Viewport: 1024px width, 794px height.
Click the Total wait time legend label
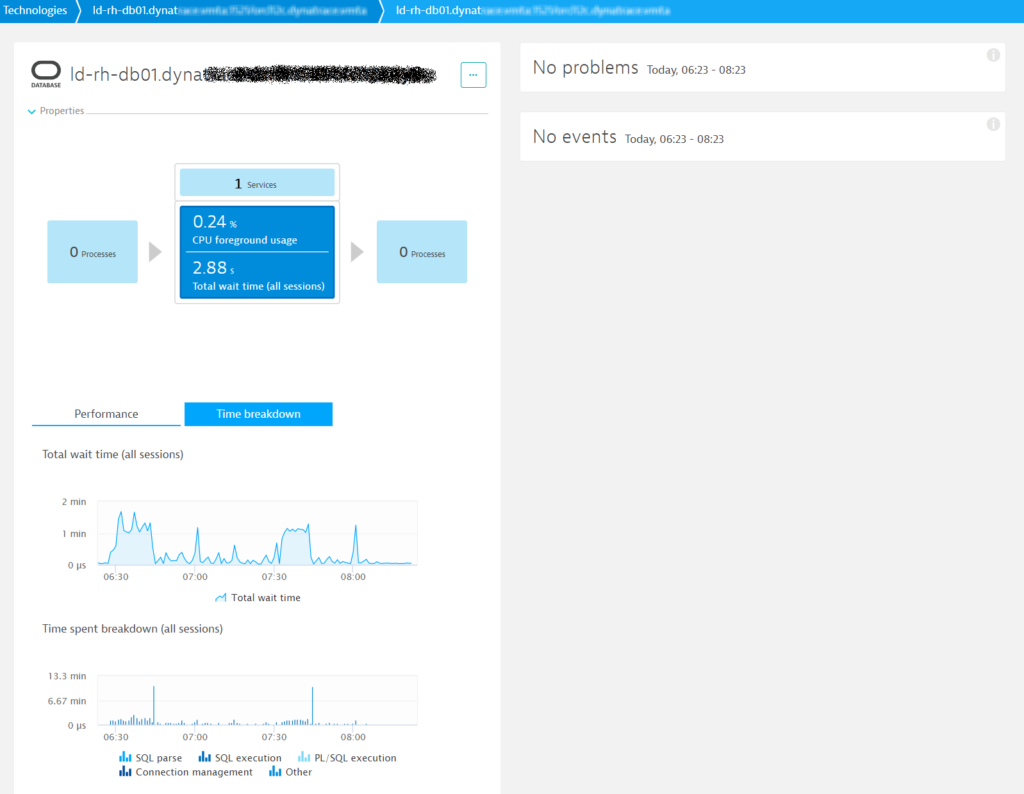pos(266,597)
